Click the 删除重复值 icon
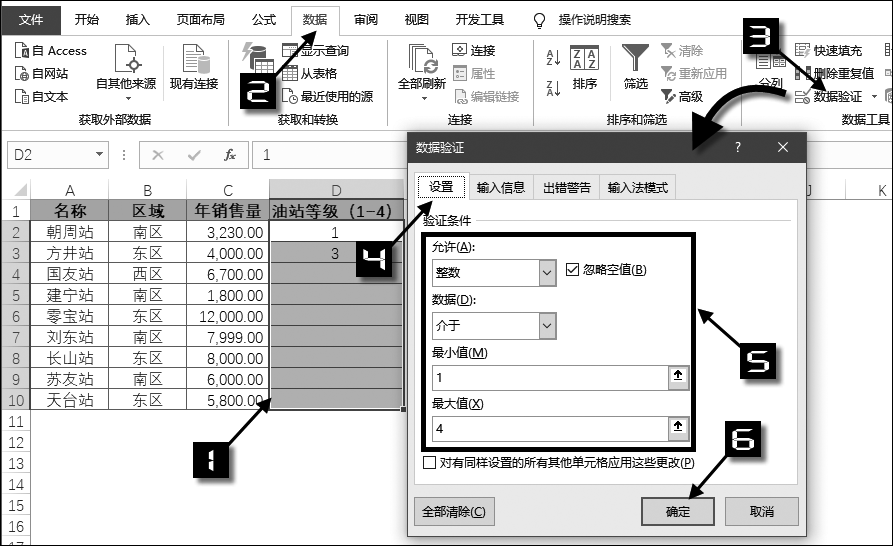893x546 pixels. (x=802, y=73)
